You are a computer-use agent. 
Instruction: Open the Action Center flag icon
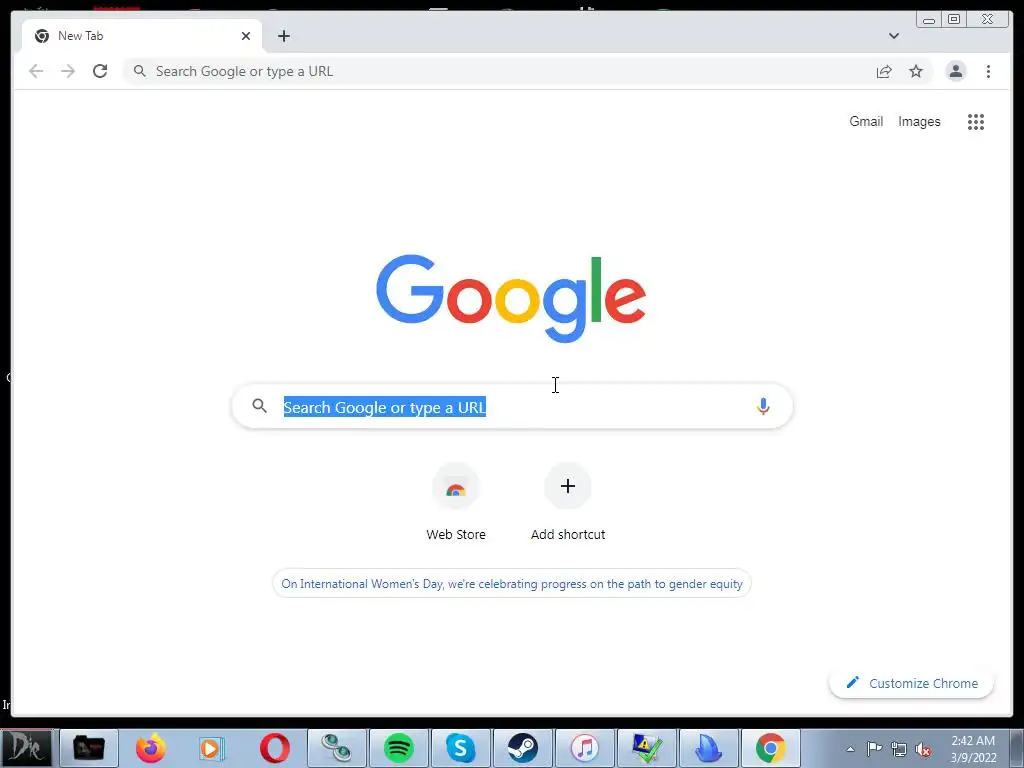coord(874,749)
